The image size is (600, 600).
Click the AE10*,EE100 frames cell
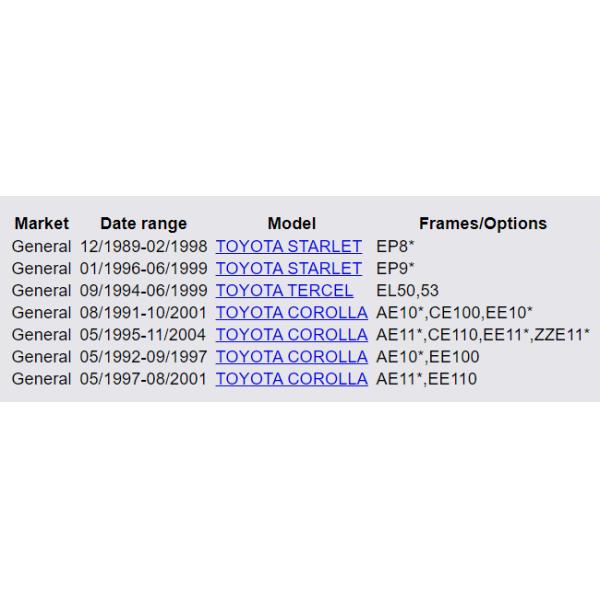(x=427, y=357)
